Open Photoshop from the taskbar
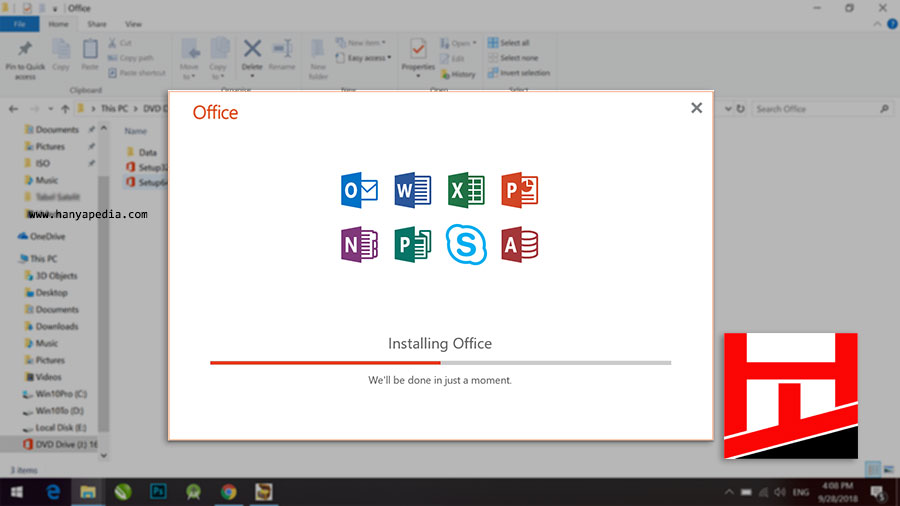 [x=158, y=492]
